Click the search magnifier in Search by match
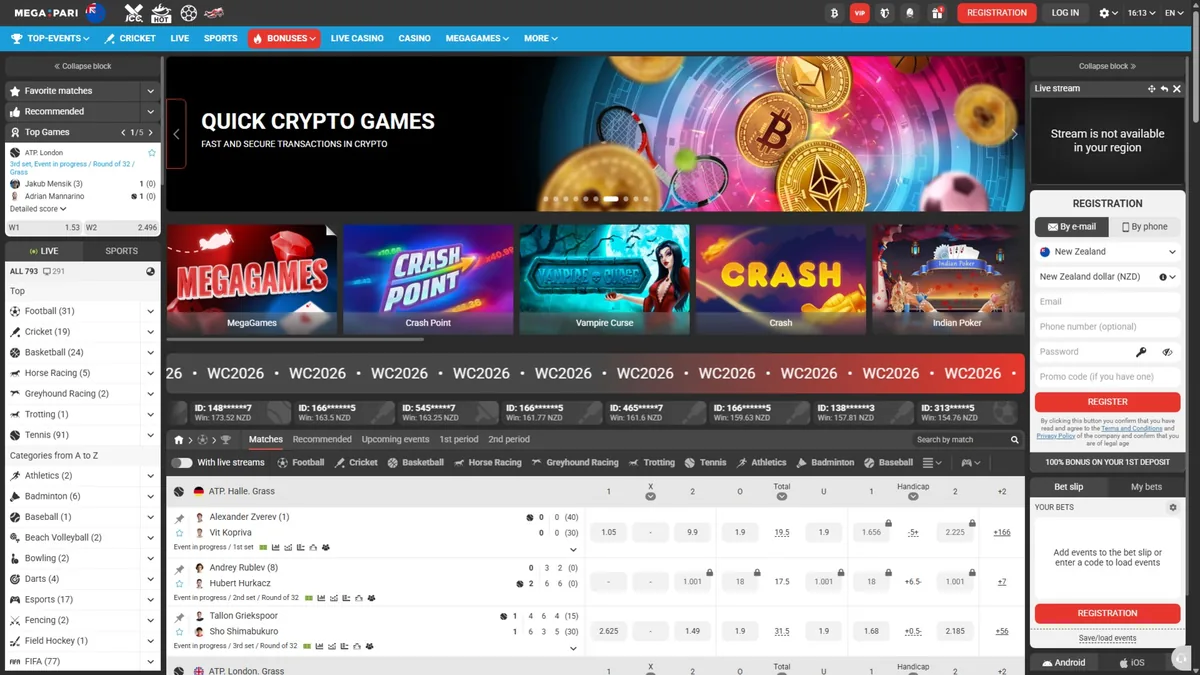 [1014, 440]
